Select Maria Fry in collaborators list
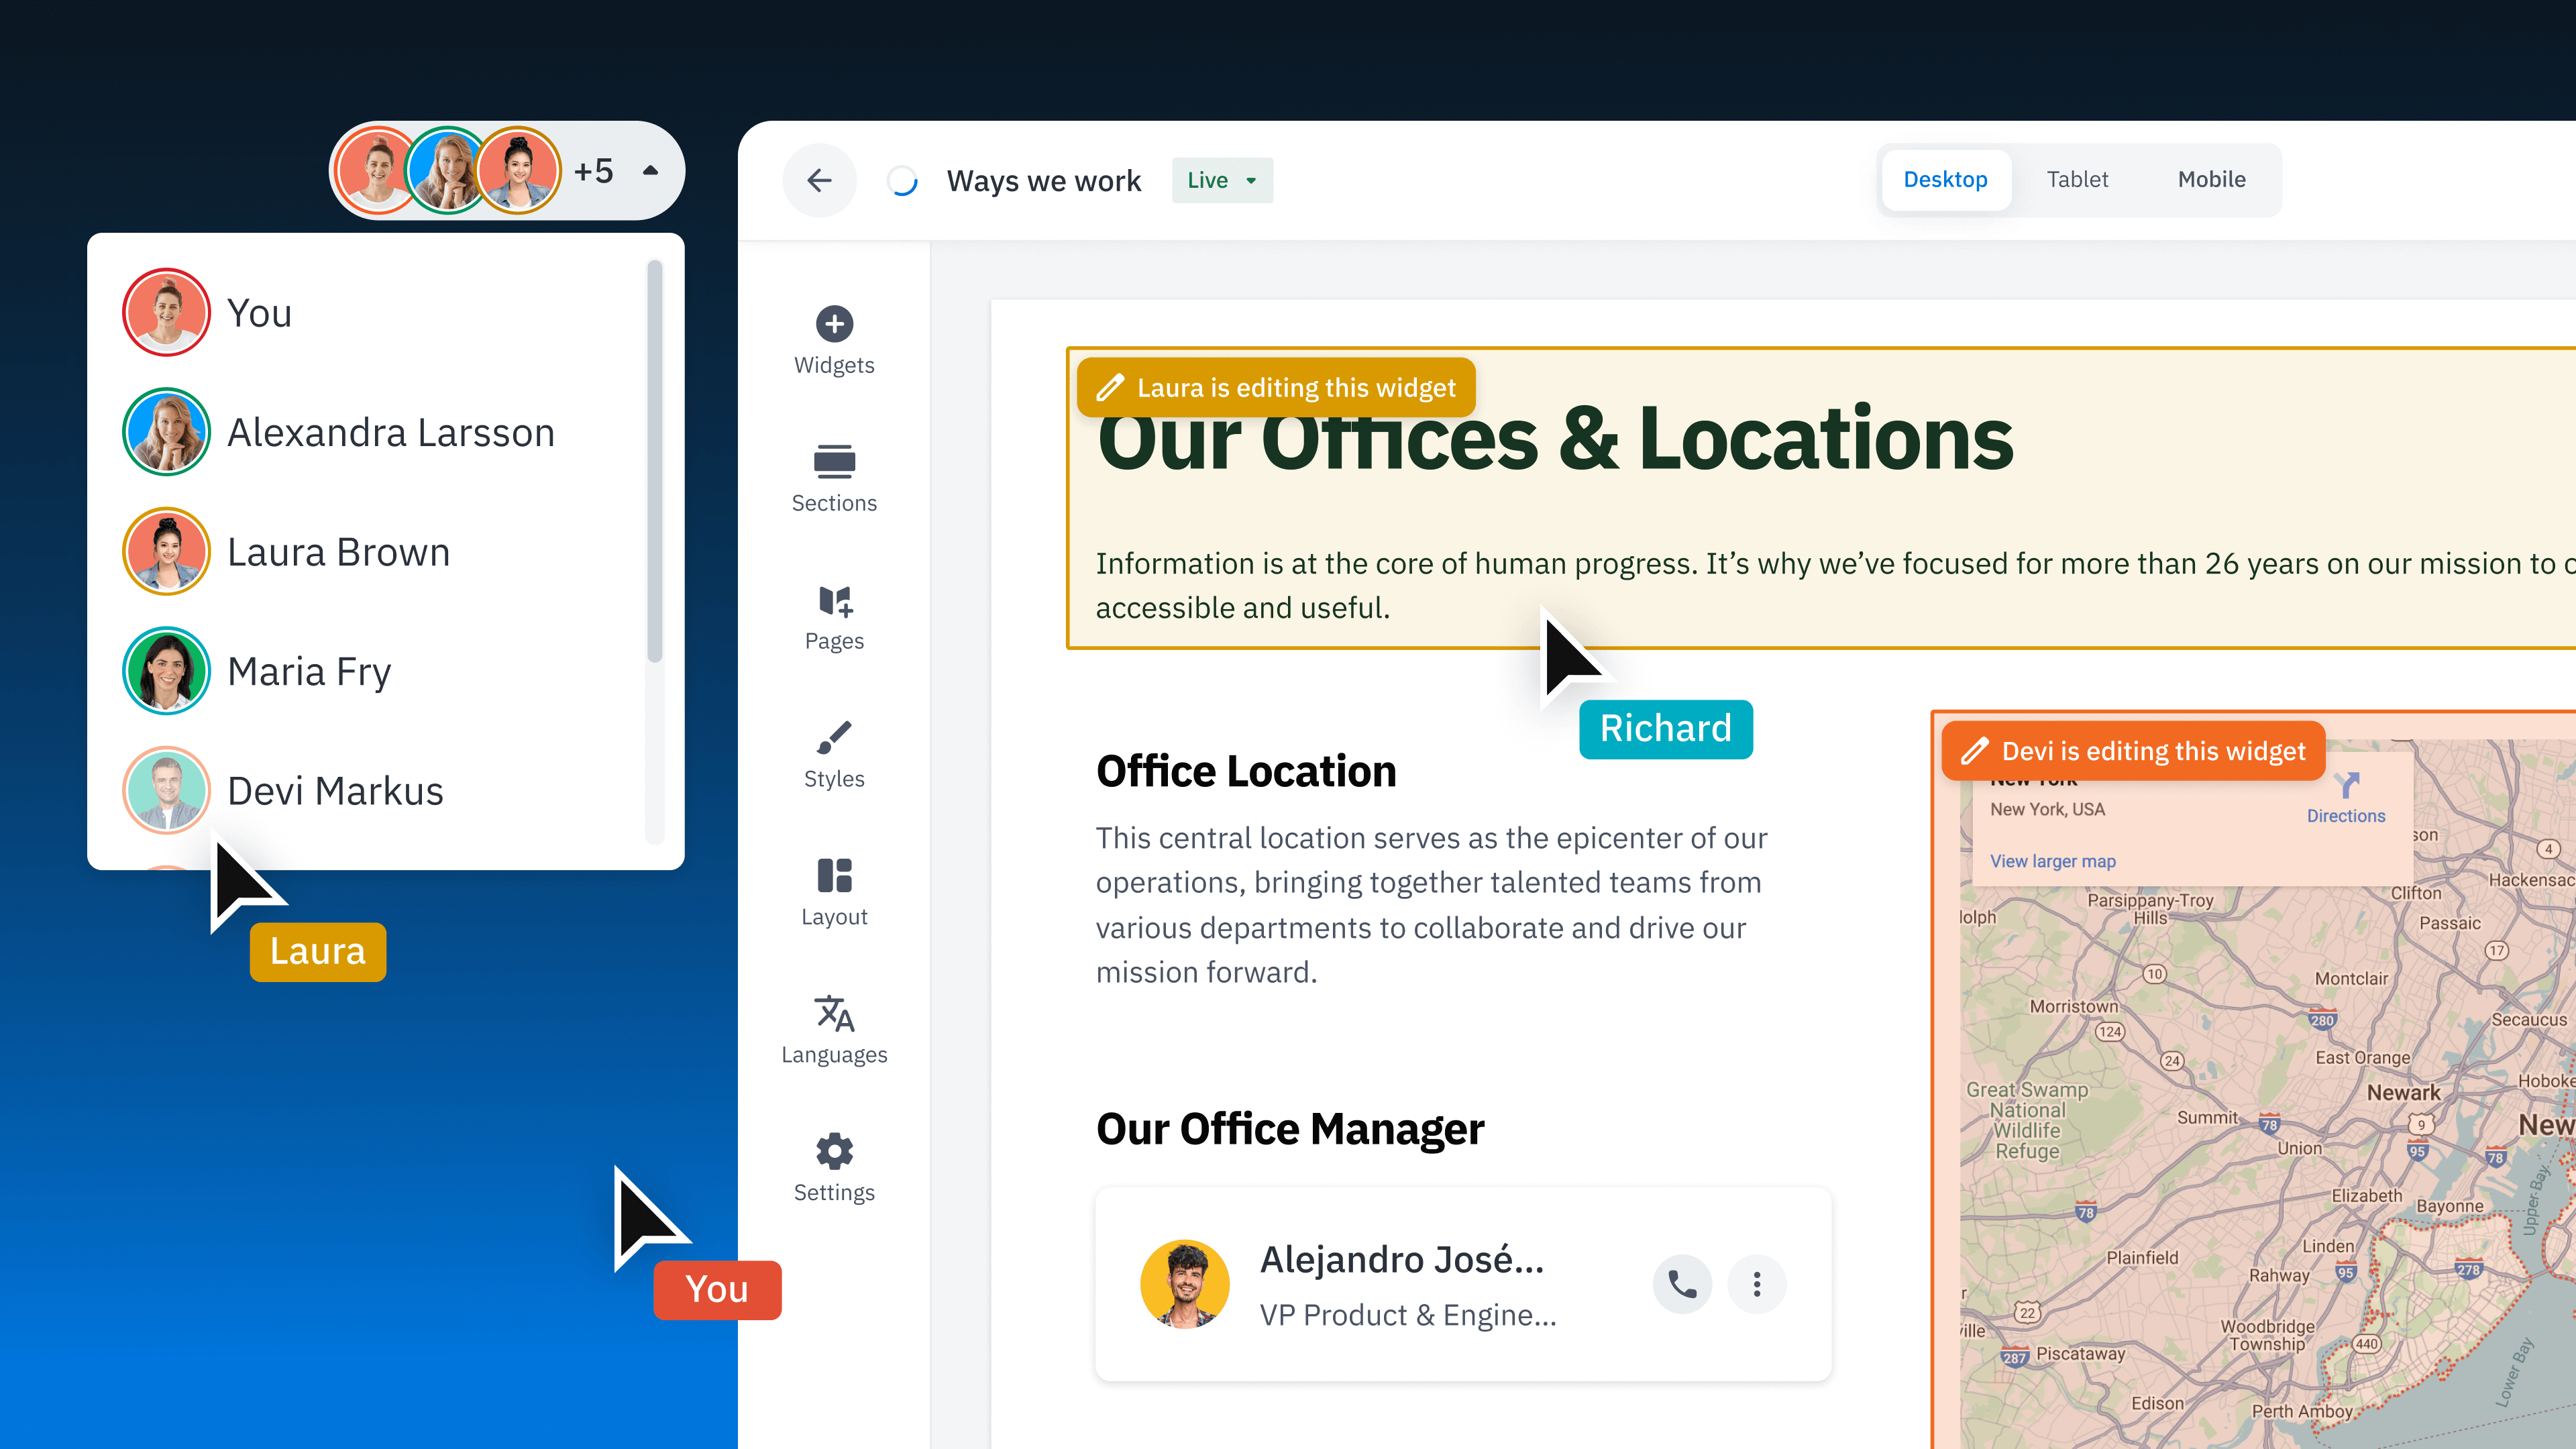2576x1449 pixels. tap(308, 671)
